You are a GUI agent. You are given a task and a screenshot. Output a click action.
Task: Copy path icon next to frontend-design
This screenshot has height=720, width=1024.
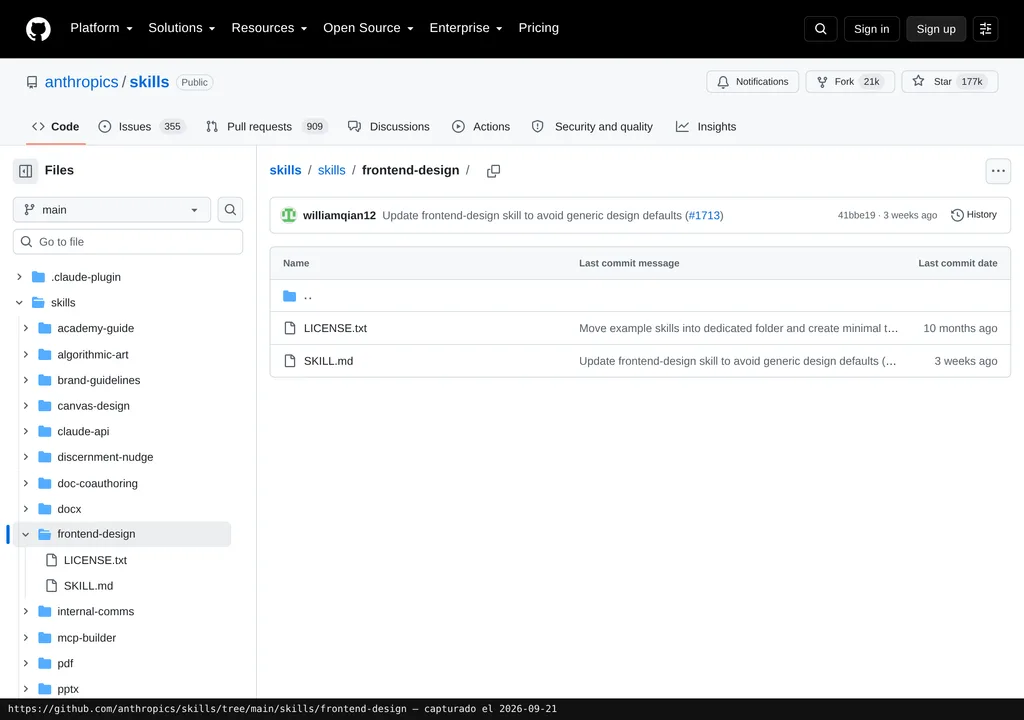click(x=494, y=171)
